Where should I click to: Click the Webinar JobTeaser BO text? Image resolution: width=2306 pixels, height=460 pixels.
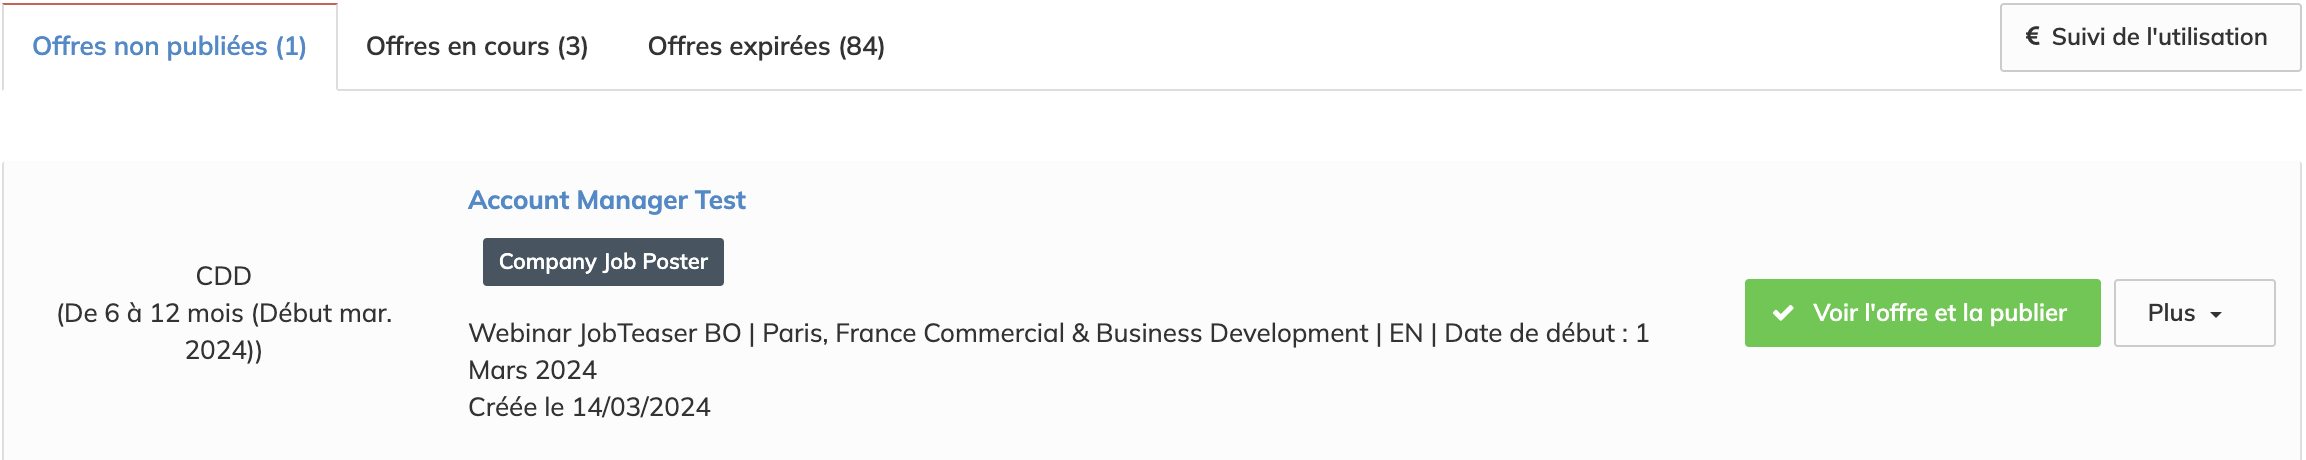coord(604,334)
